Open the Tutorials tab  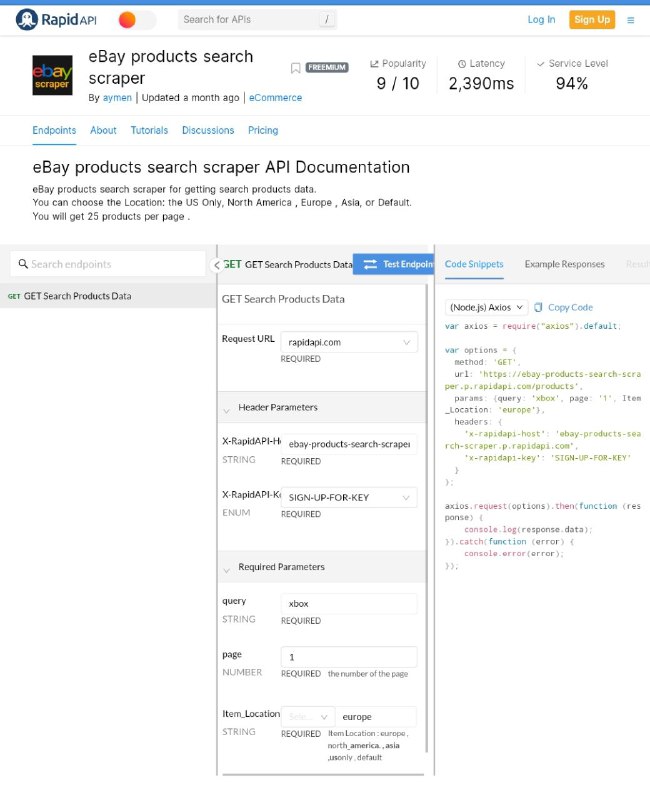point(149,130)
